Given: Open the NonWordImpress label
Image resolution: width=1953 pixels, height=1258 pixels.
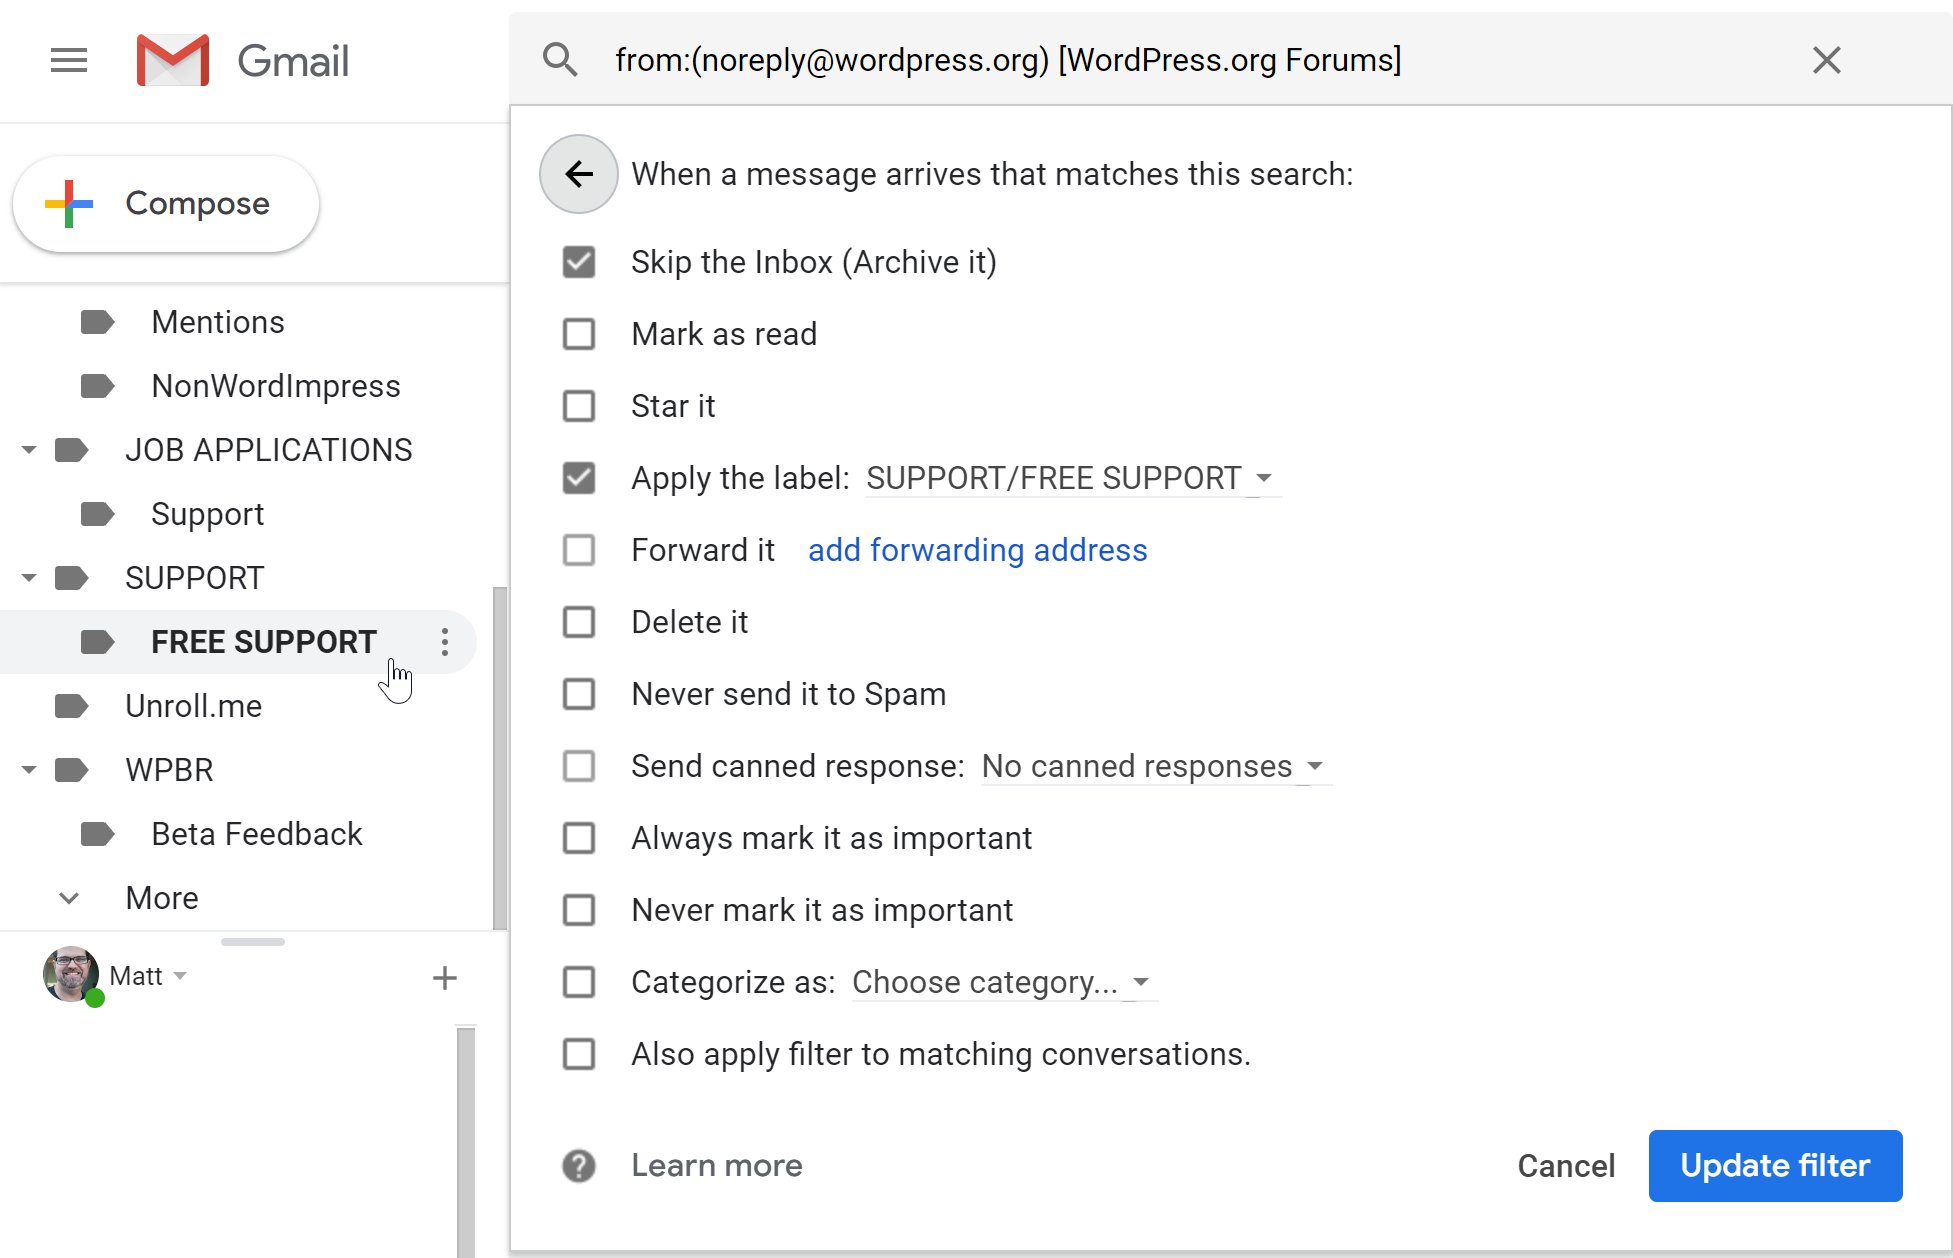Looking at the screenshot, I should 276,386.
